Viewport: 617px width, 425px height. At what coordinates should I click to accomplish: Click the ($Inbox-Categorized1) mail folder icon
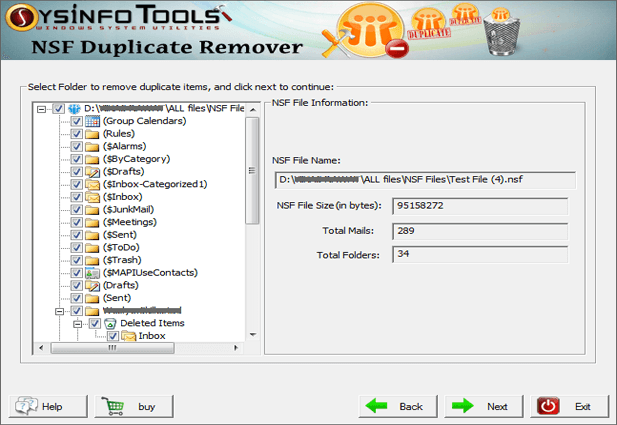tap(92, 184)
